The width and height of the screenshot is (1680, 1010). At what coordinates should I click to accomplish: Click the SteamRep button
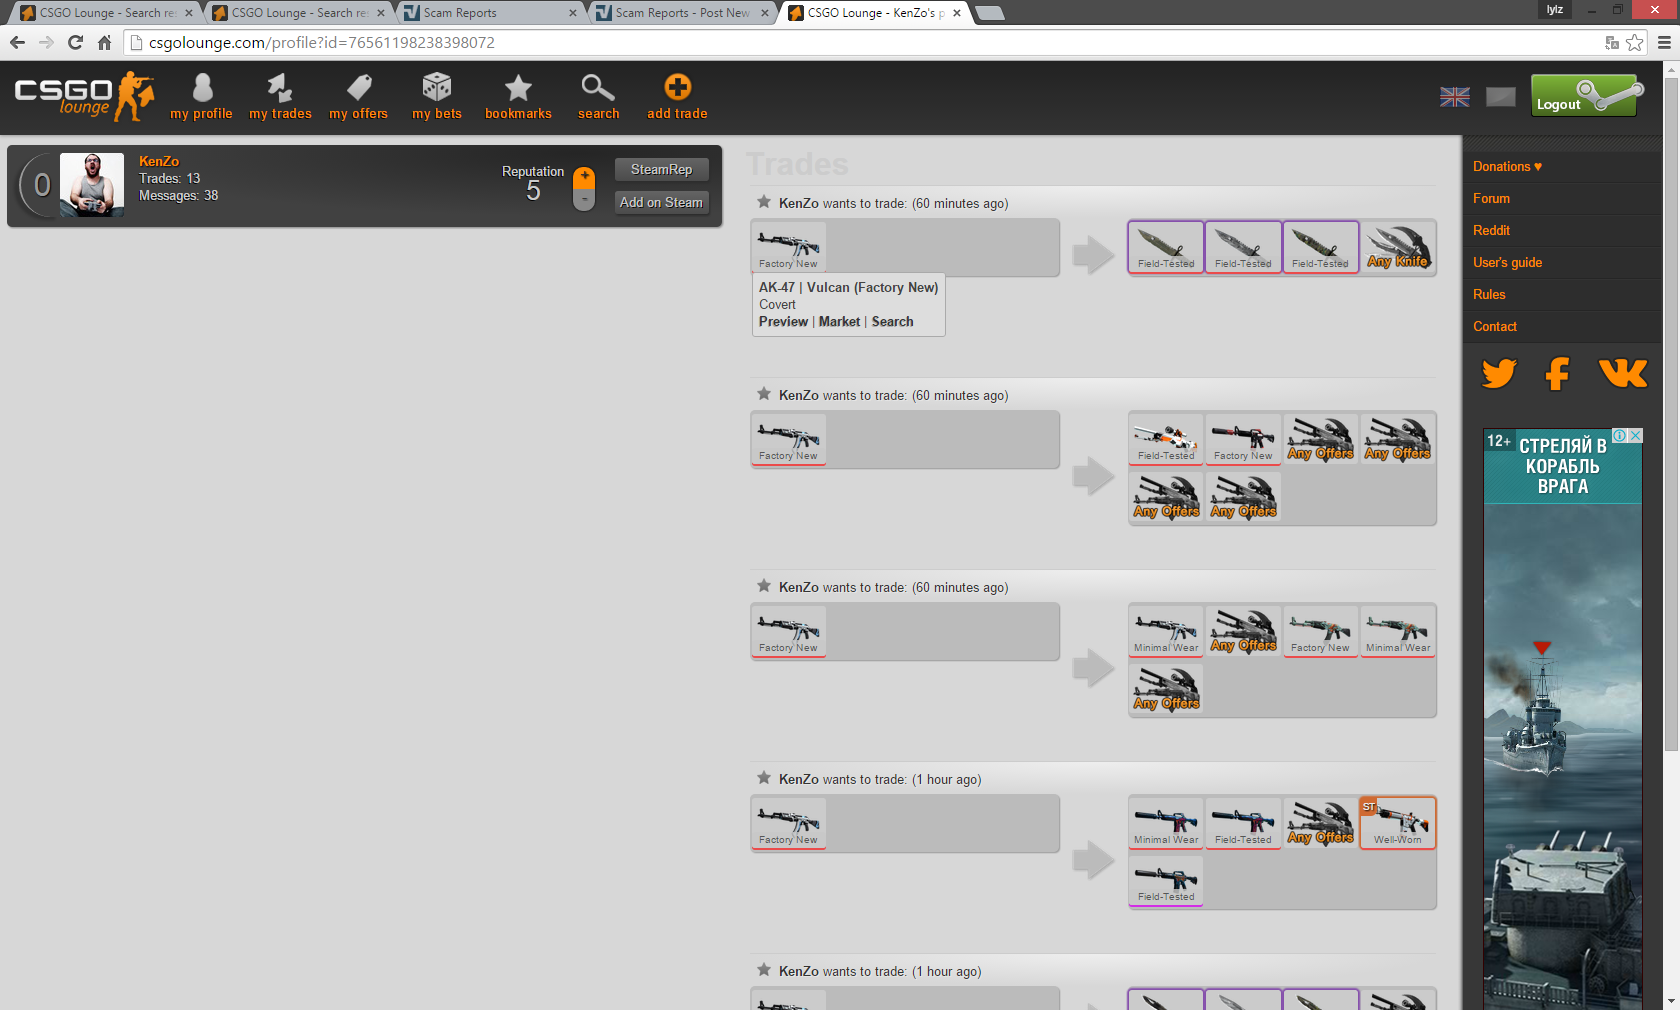tap(661, 170)
